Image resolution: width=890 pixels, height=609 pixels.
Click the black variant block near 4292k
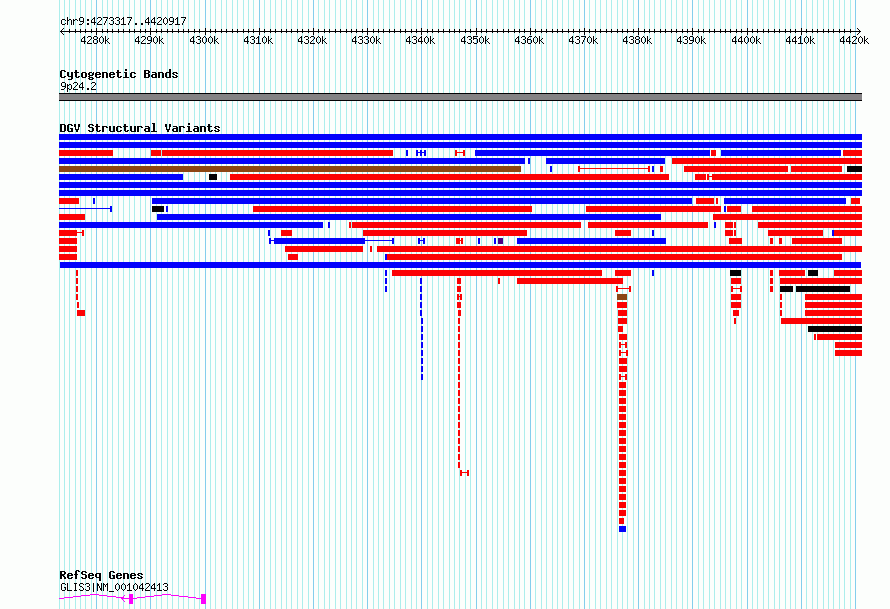tap(158, 209)
